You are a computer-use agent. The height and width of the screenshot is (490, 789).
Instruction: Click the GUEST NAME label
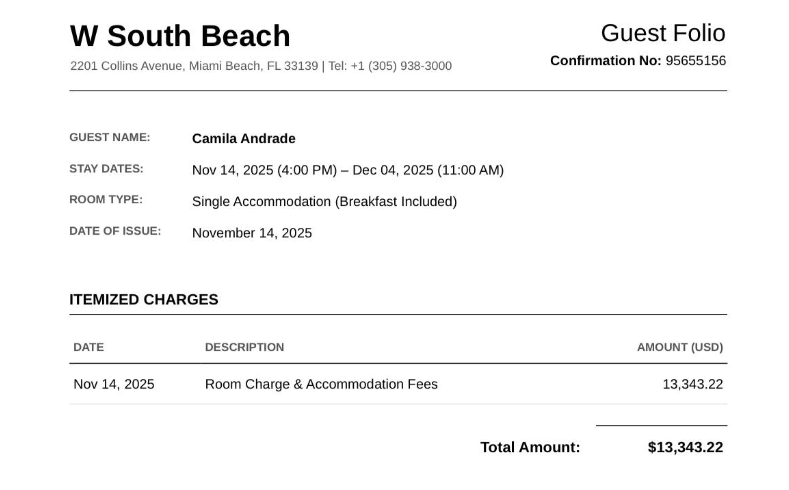coord(110,137)
